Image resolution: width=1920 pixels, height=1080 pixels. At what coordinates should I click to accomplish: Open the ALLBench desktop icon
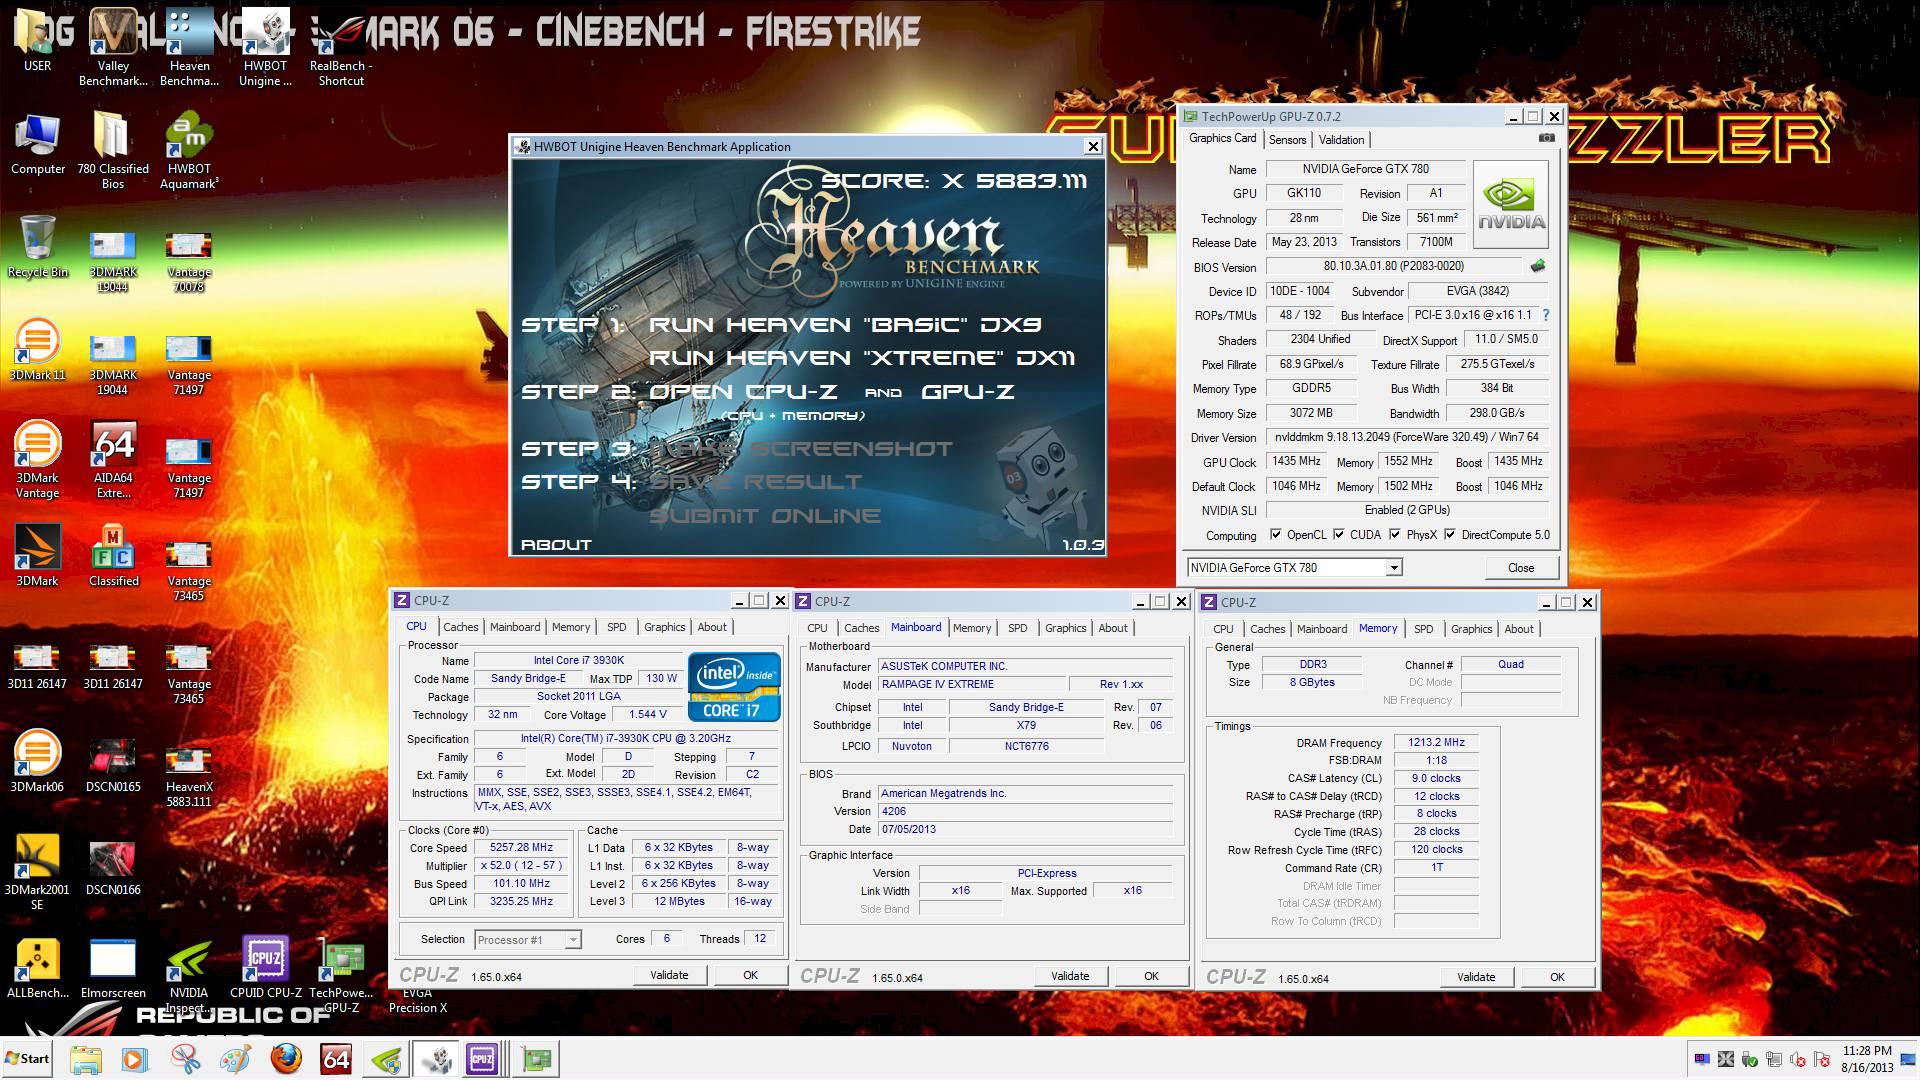pos(37,967)
